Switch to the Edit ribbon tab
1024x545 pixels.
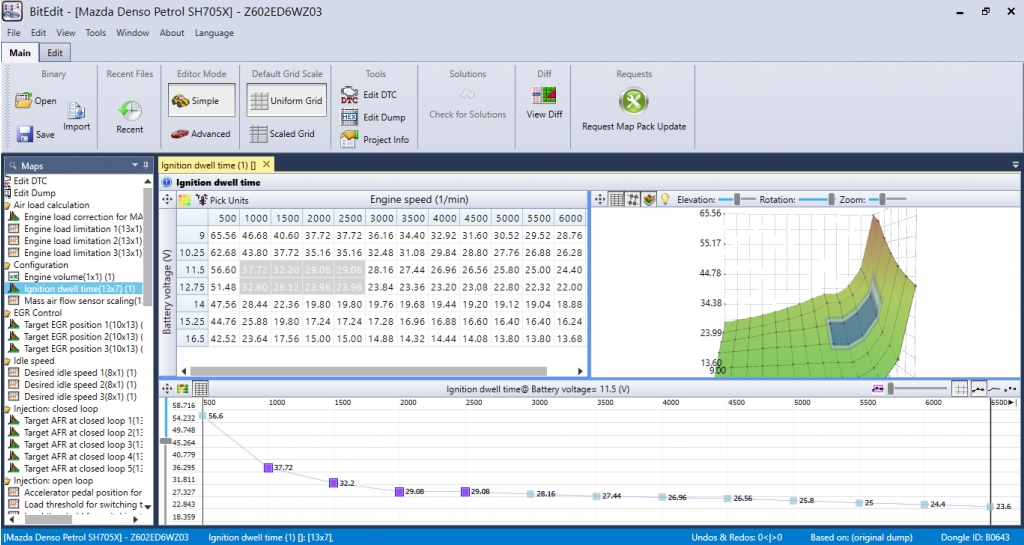point(55,53)
